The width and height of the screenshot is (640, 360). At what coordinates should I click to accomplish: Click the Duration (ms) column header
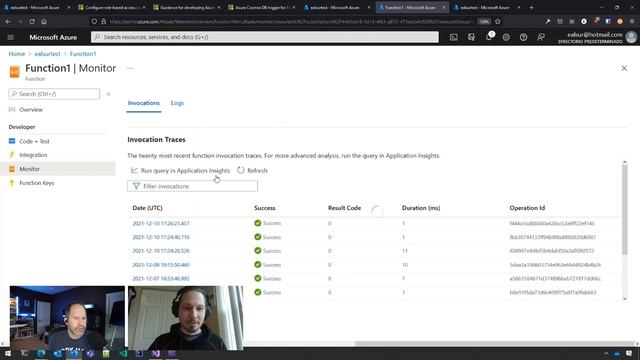(x=421, y=208)
